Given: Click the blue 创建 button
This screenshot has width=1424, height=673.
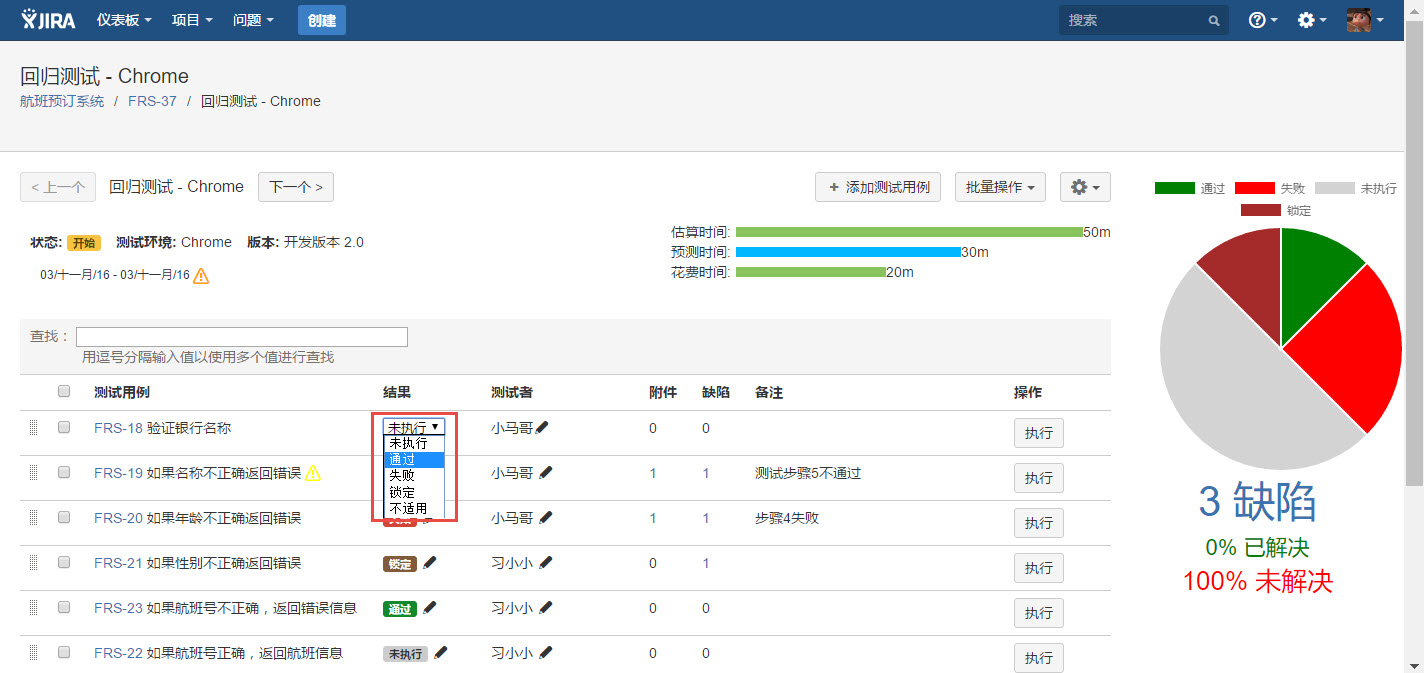Looking at the screenshot, I should click(x=322, y=20).
